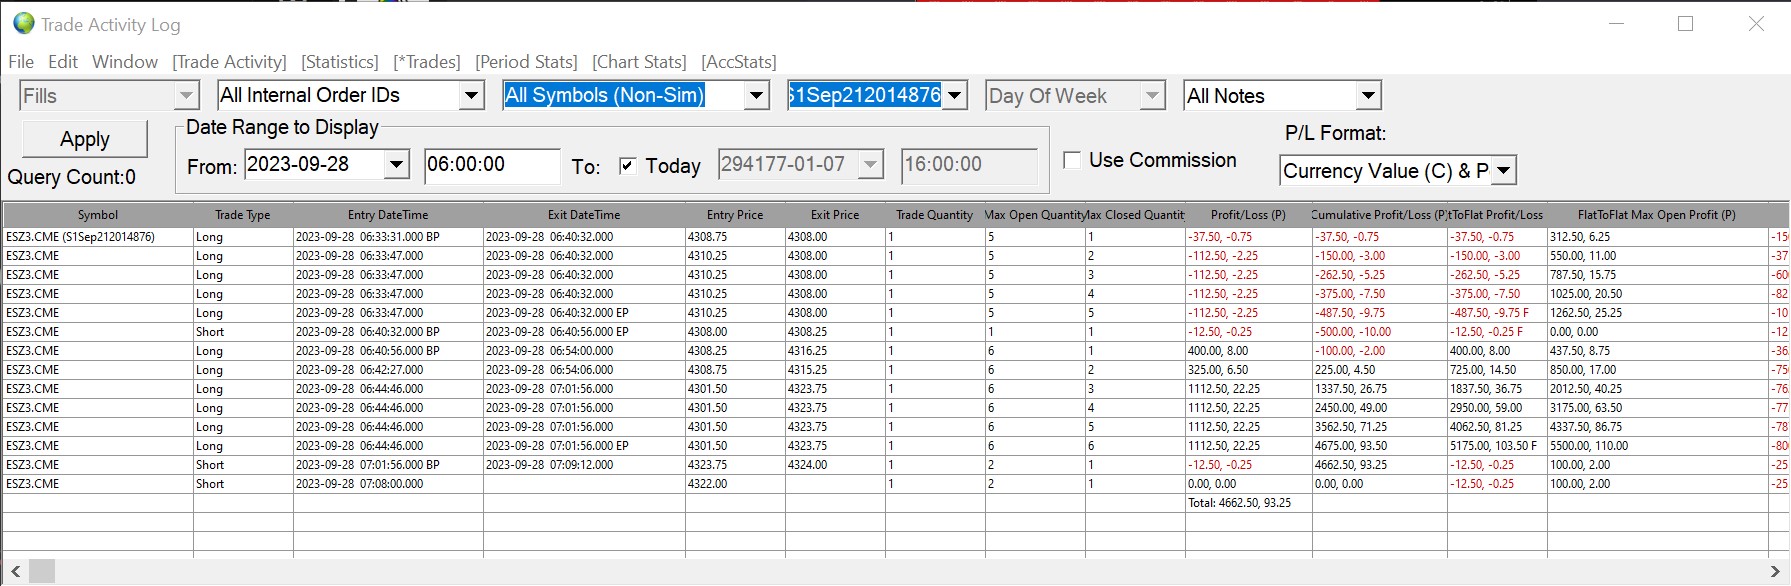Switch to the [*Trades] tab
Screen dimensions: 1791x586
pyautogui.click(x=427, y=62)
